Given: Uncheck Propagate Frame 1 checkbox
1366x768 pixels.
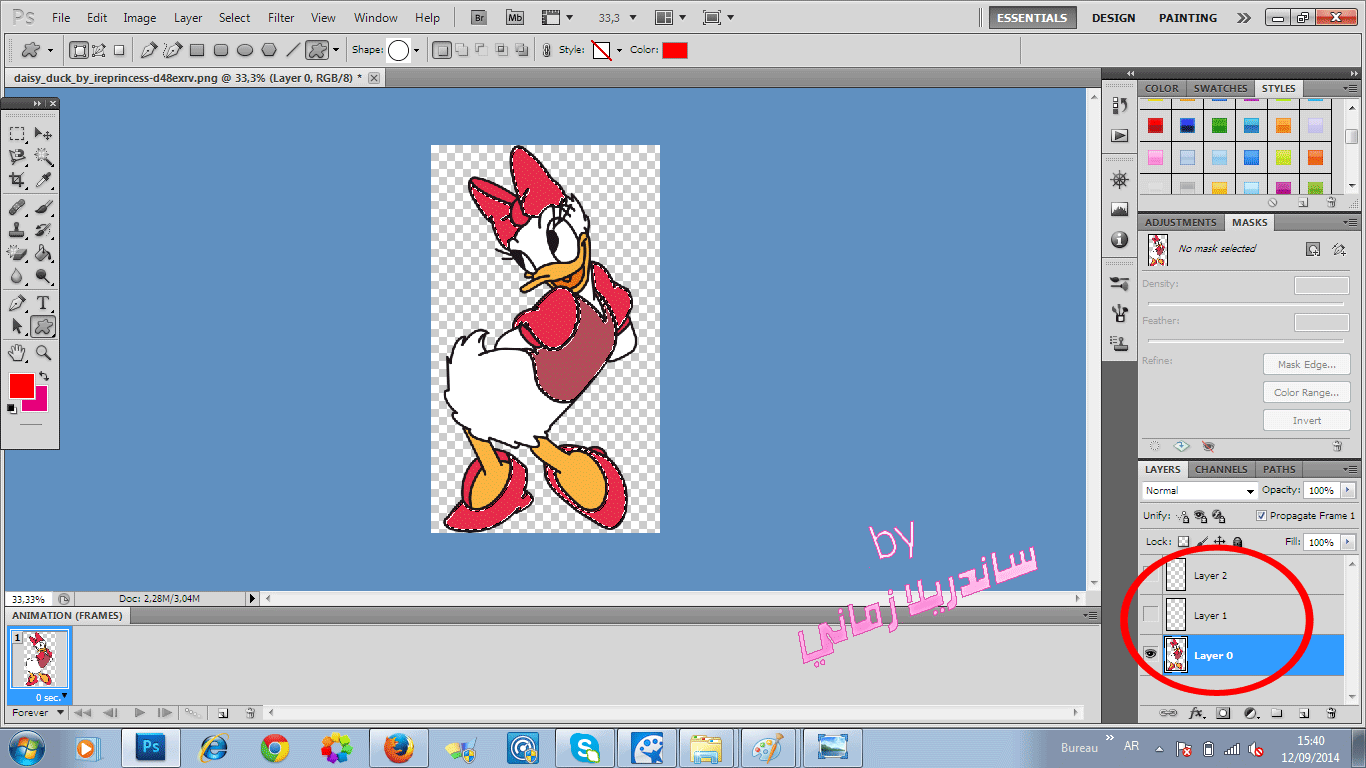Looking at the screenshot, I should pyautogui.click(x=1262, y=515).
